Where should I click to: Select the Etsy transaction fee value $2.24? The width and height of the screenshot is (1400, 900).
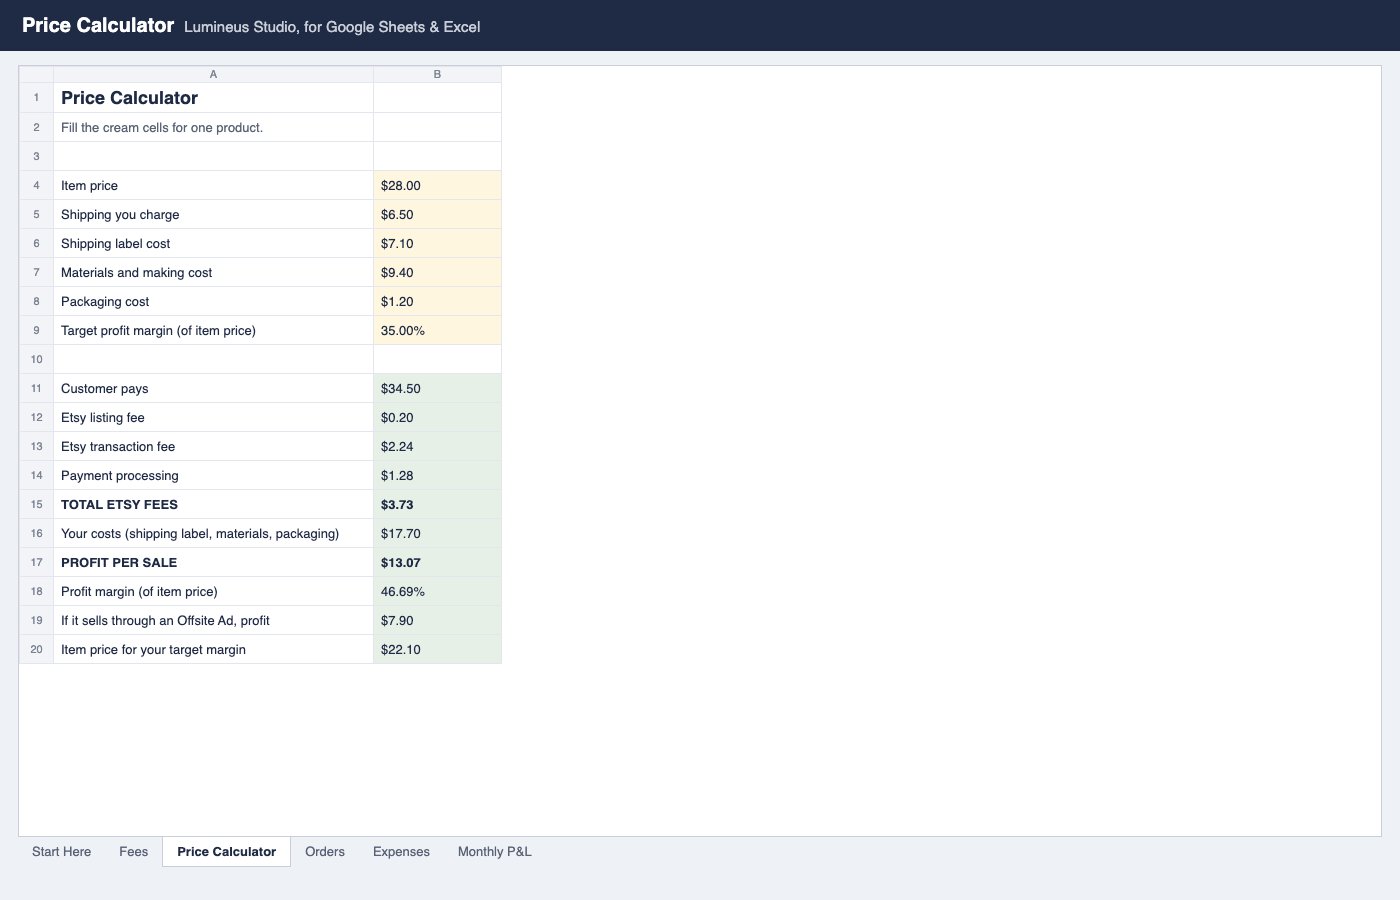coord(437,446)
